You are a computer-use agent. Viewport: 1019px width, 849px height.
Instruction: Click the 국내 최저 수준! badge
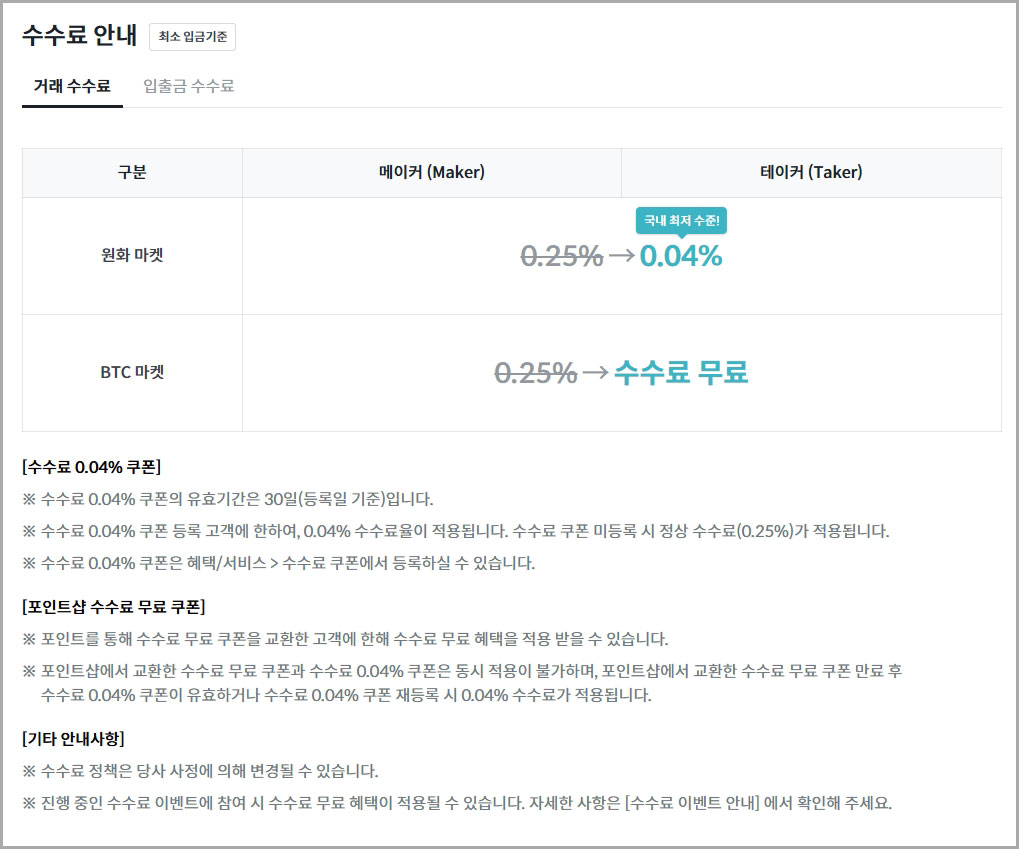point(683,221)
